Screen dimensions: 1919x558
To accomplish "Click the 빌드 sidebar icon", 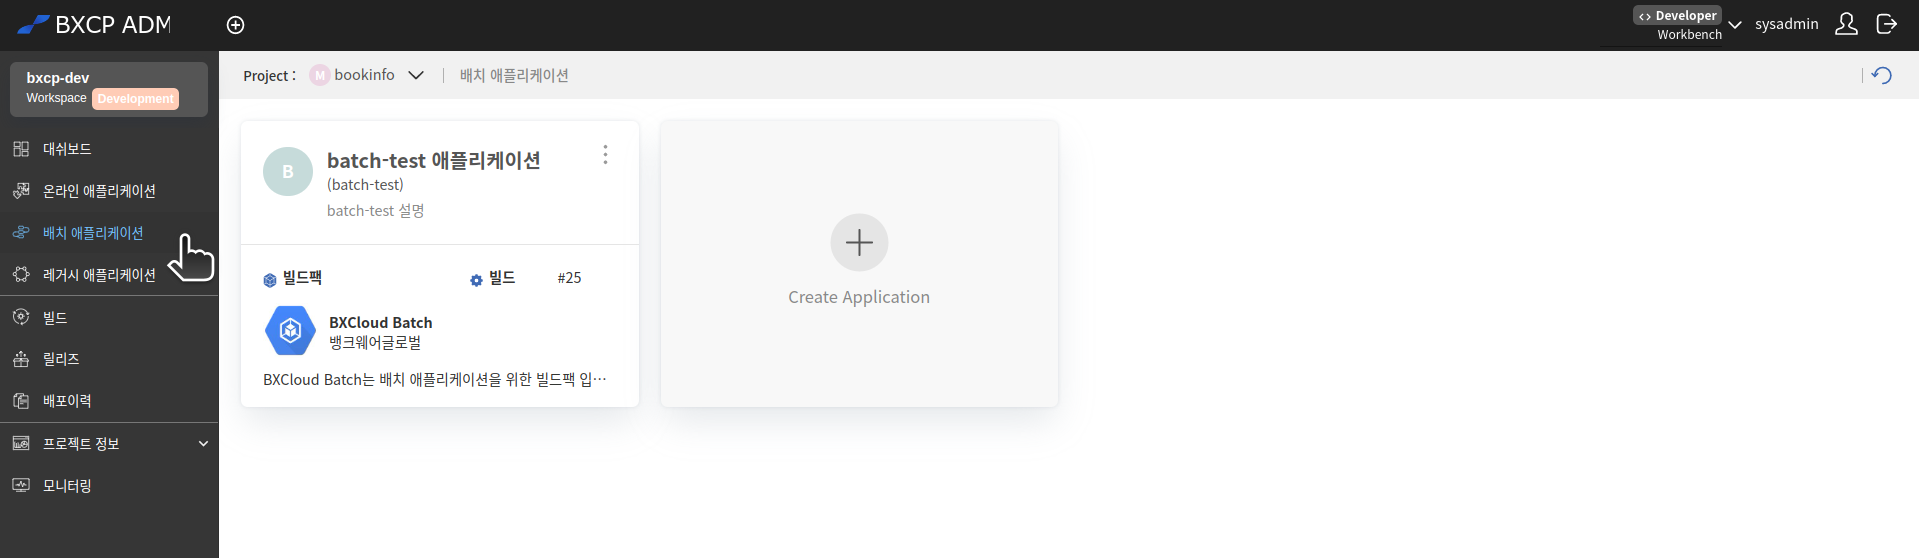I will (21, 317).
